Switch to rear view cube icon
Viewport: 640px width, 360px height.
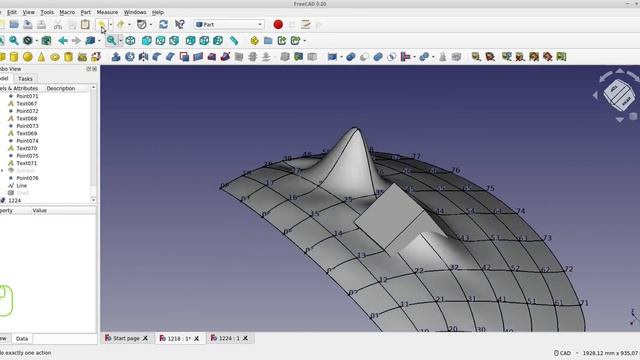[191, 40]
